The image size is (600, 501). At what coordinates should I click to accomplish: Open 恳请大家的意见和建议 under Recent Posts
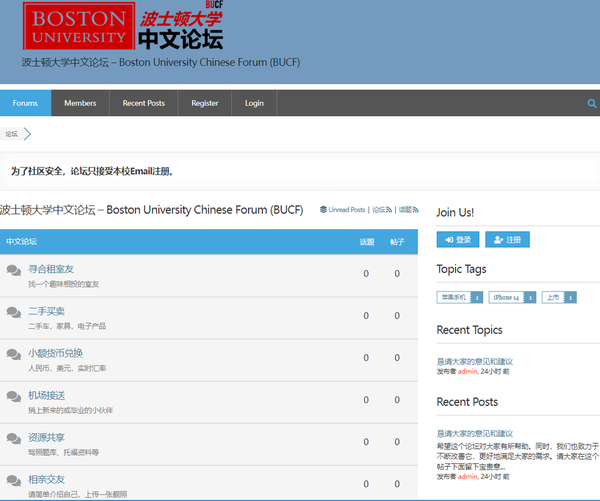tap(474, 433)
